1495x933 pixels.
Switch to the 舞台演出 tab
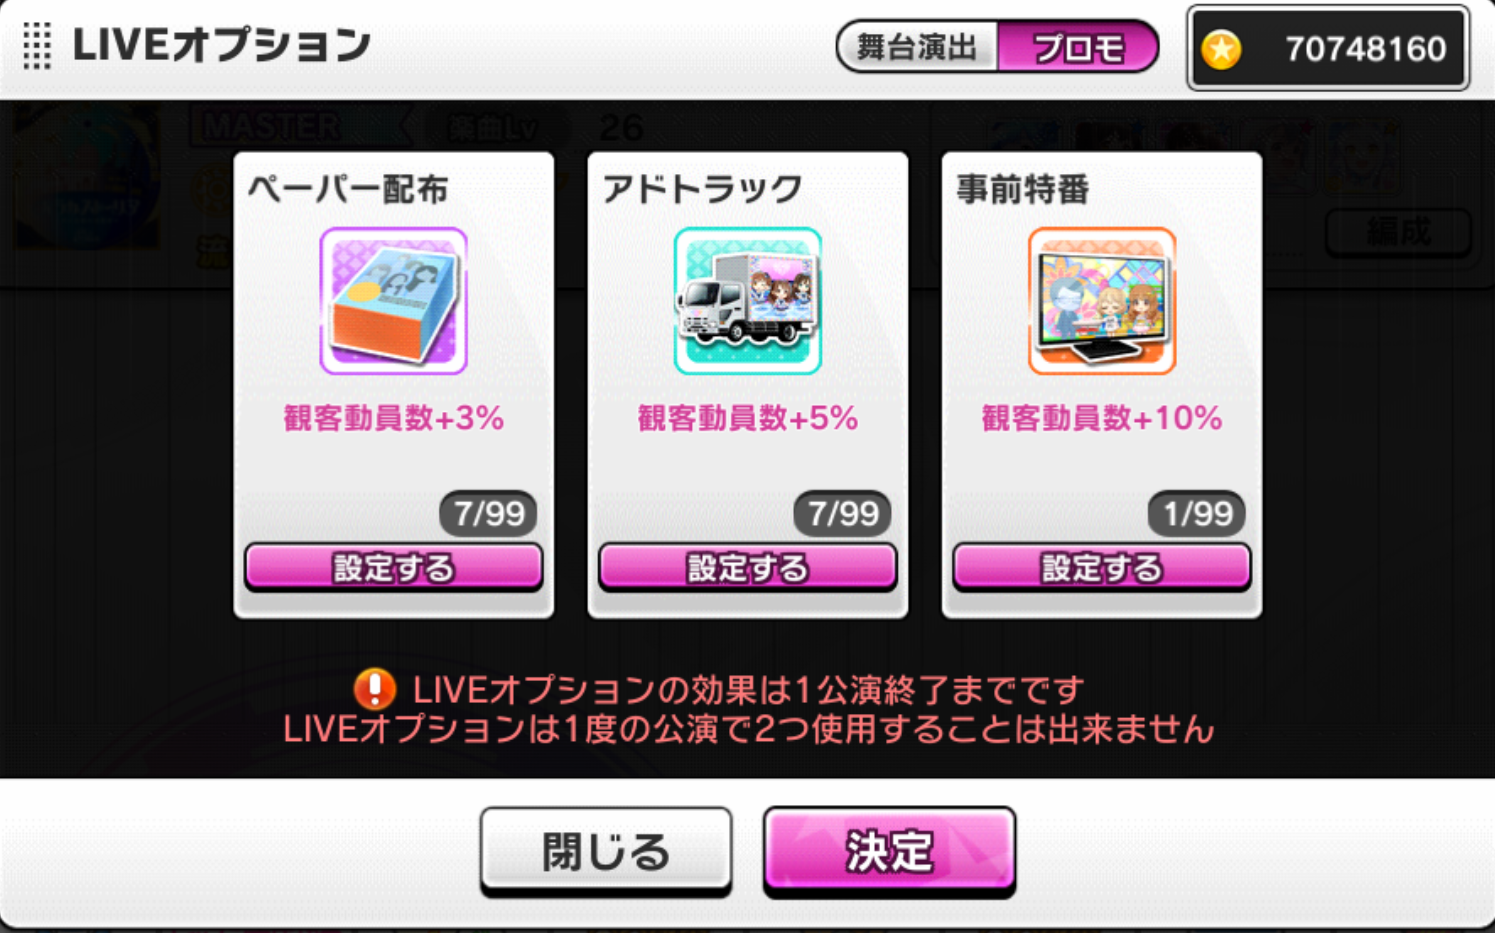click(917, 47)
